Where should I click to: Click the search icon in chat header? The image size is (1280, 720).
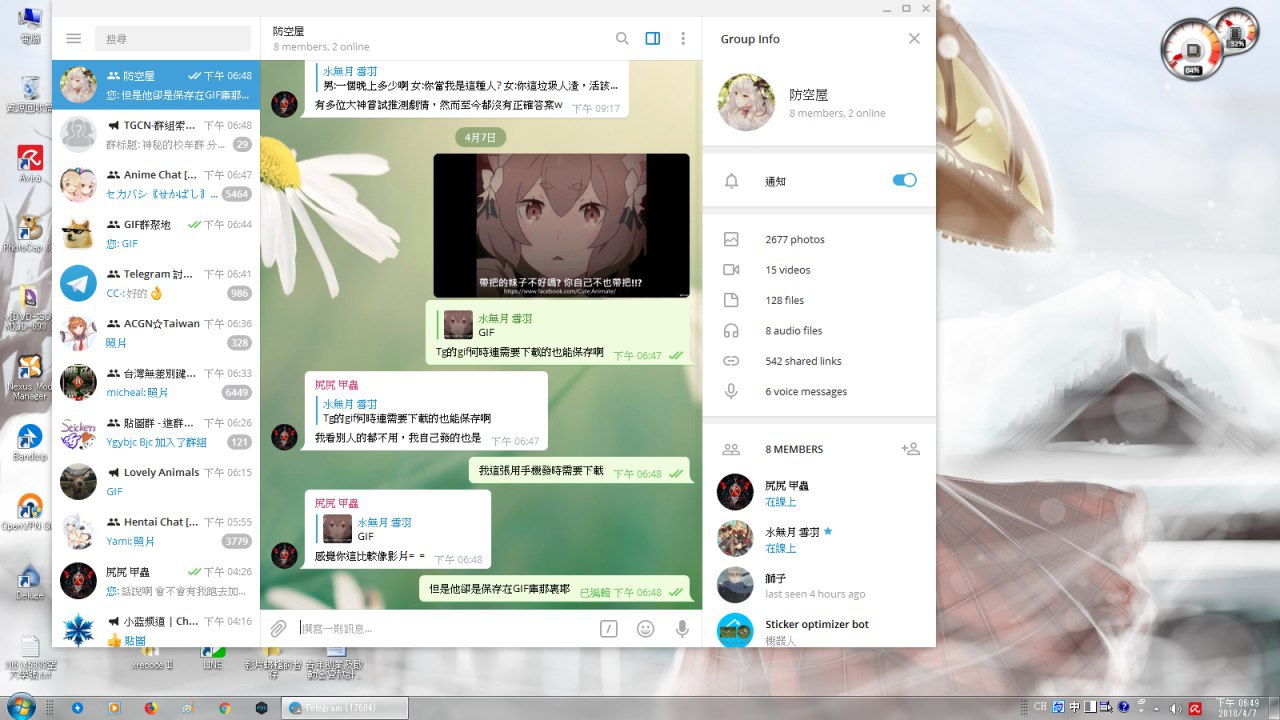622,39
